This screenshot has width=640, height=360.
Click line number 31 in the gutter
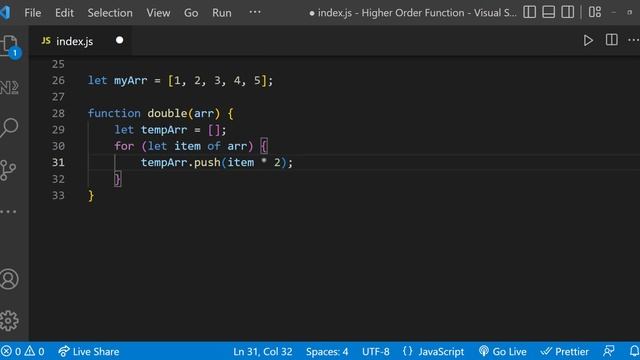coord(58,162)
